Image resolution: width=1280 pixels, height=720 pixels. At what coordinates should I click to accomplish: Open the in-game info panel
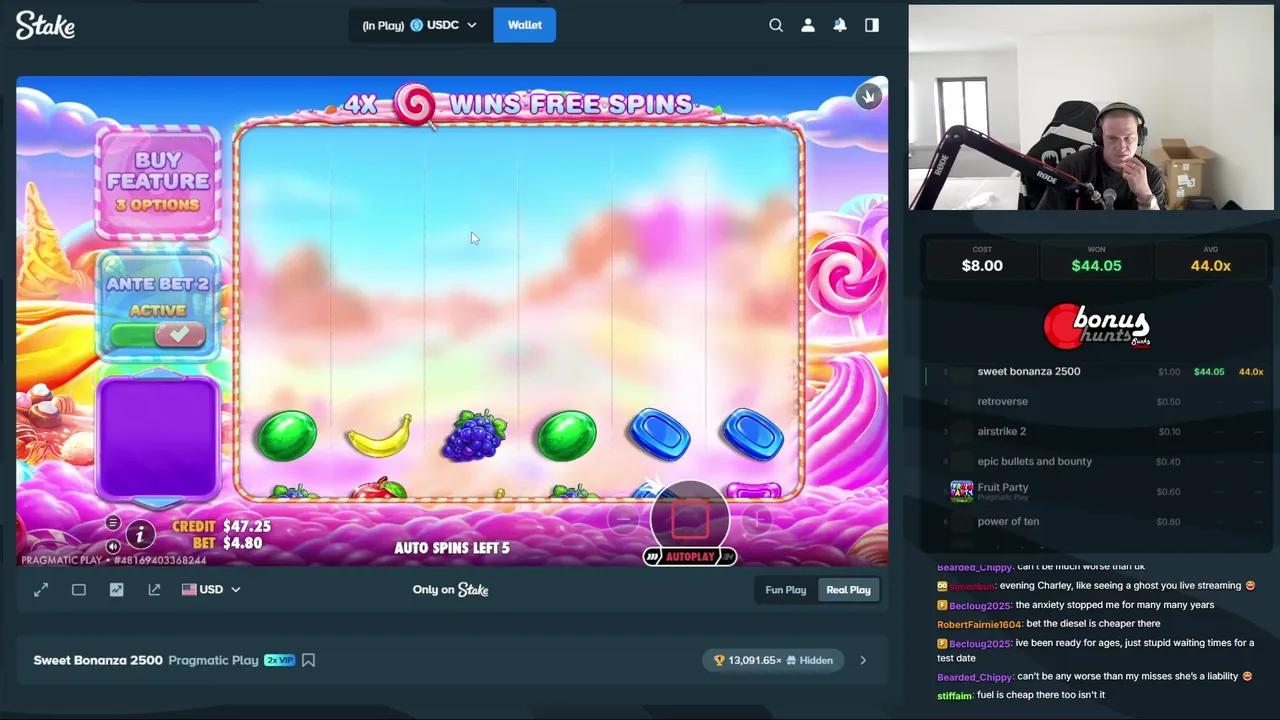pos(140,536)
